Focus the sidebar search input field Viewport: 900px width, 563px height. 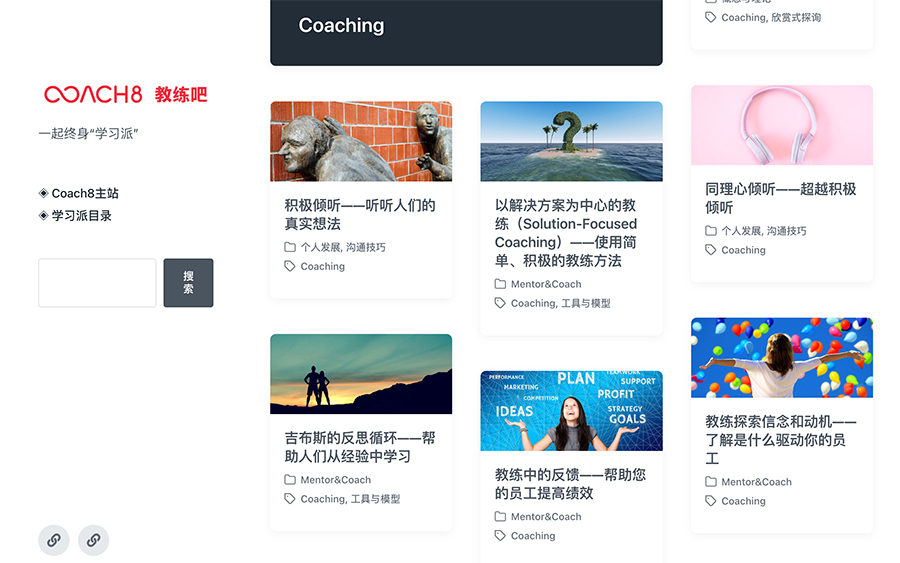tap(97, 283)
